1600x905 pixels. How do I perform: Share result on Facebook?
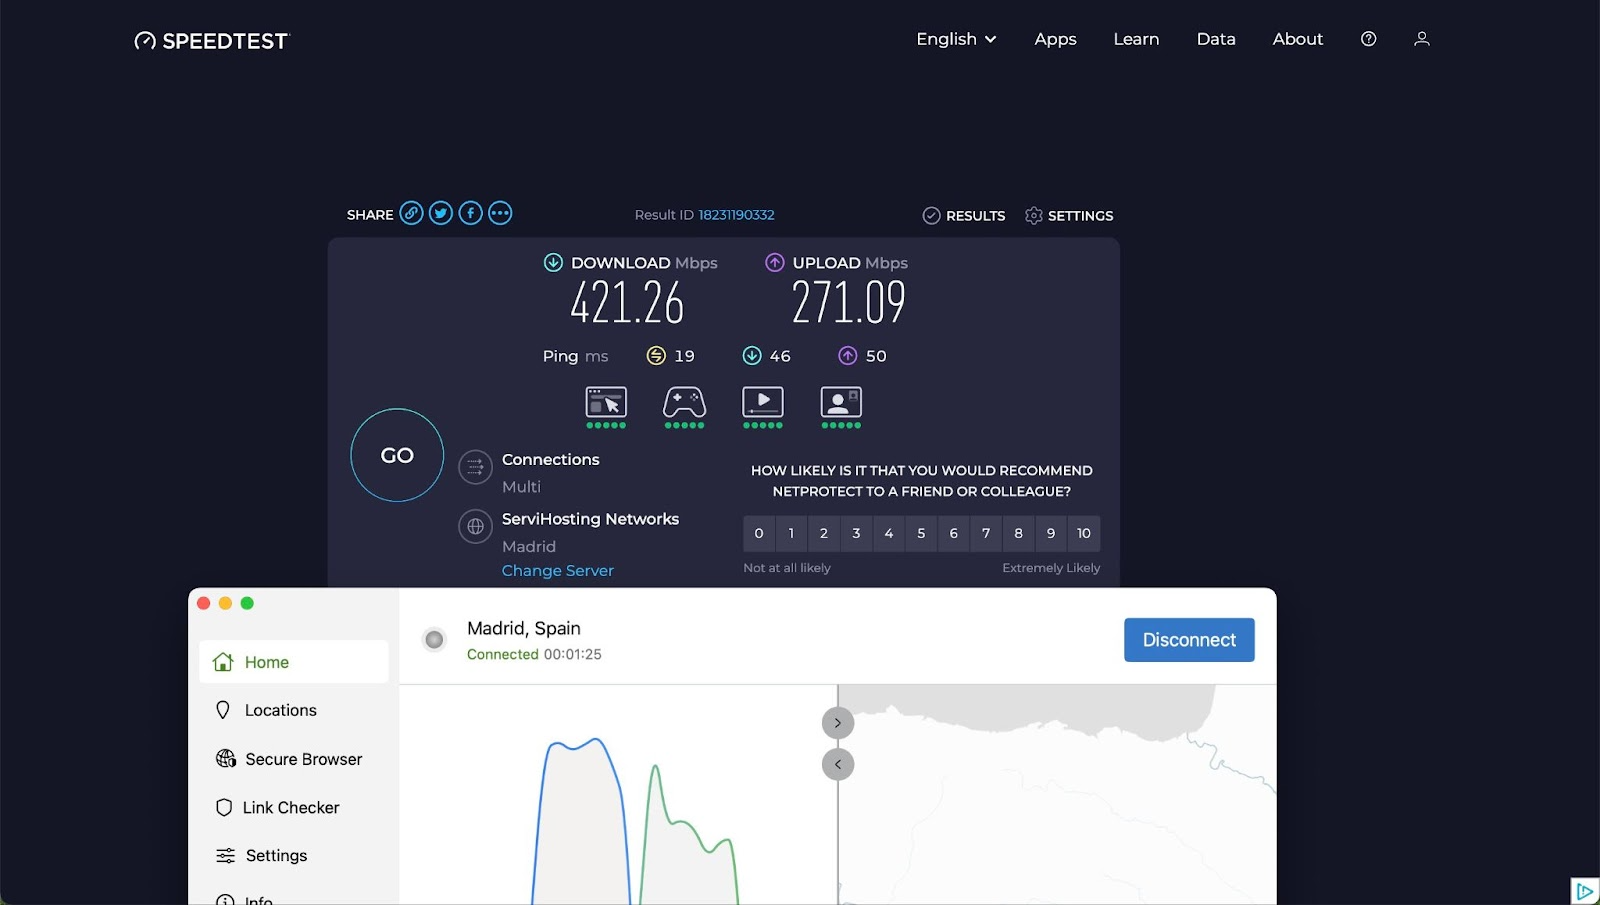coord(471,213)
